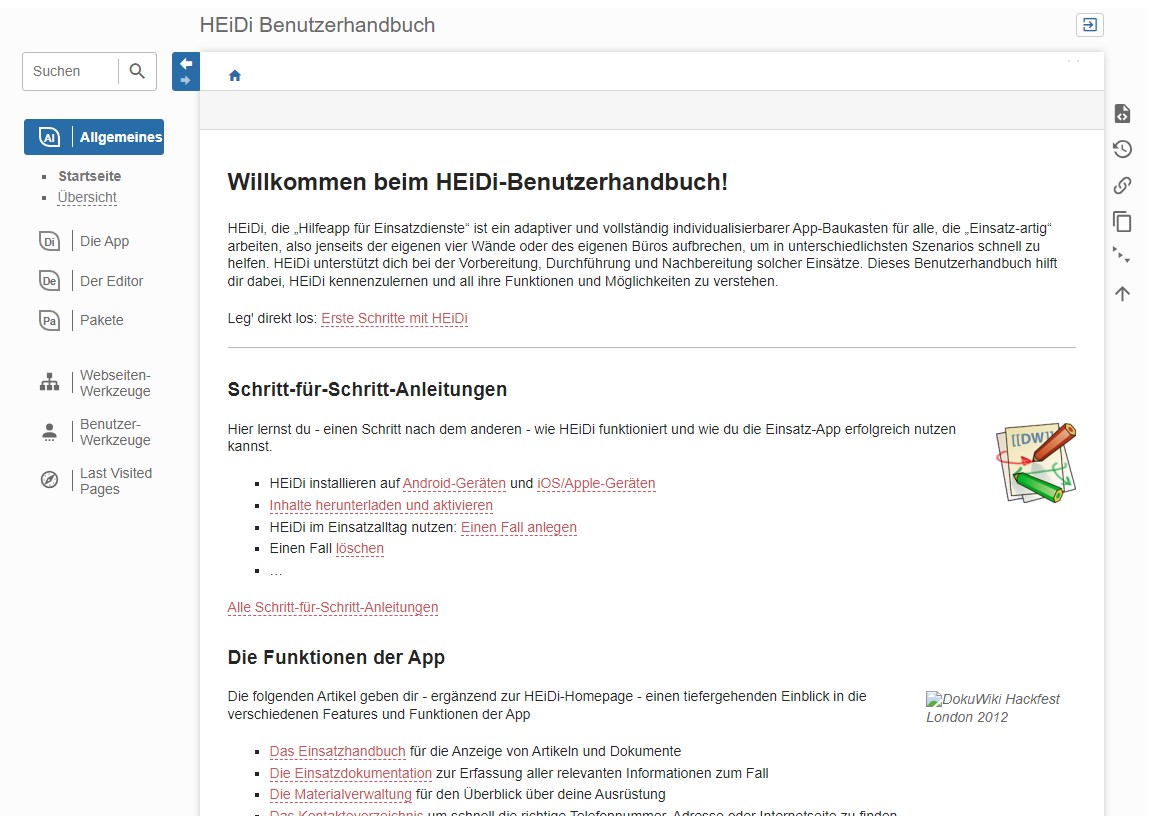
Task: Focus the Suchen search field
Action: pyautogui.click(x=70, y=71)
